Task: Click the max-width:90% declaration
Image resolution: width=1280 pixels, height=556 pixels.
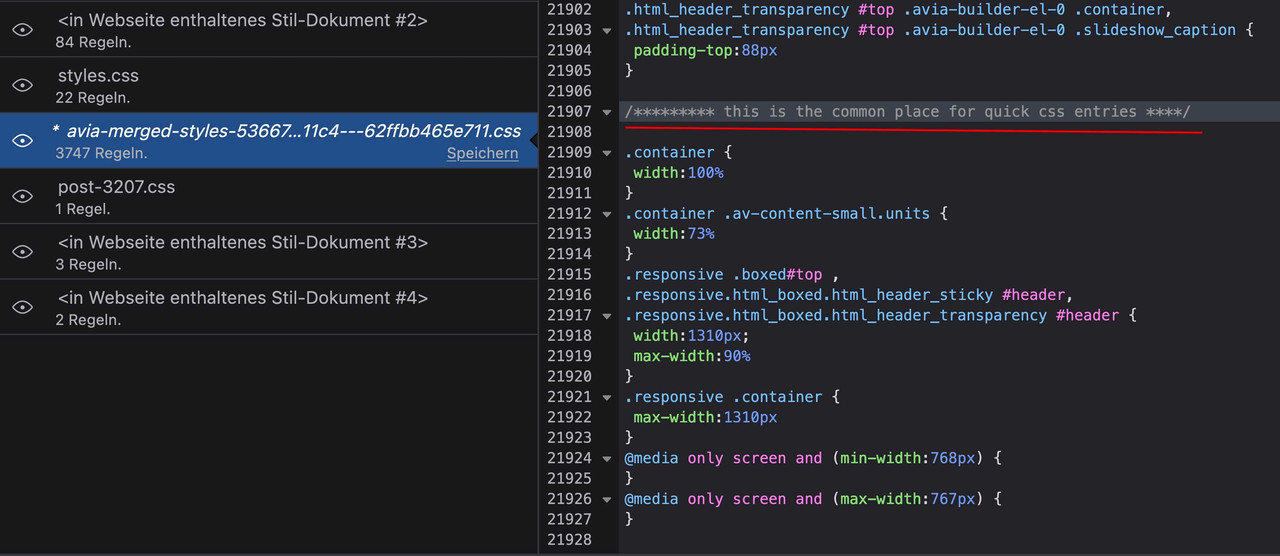Action: point(692,356)
